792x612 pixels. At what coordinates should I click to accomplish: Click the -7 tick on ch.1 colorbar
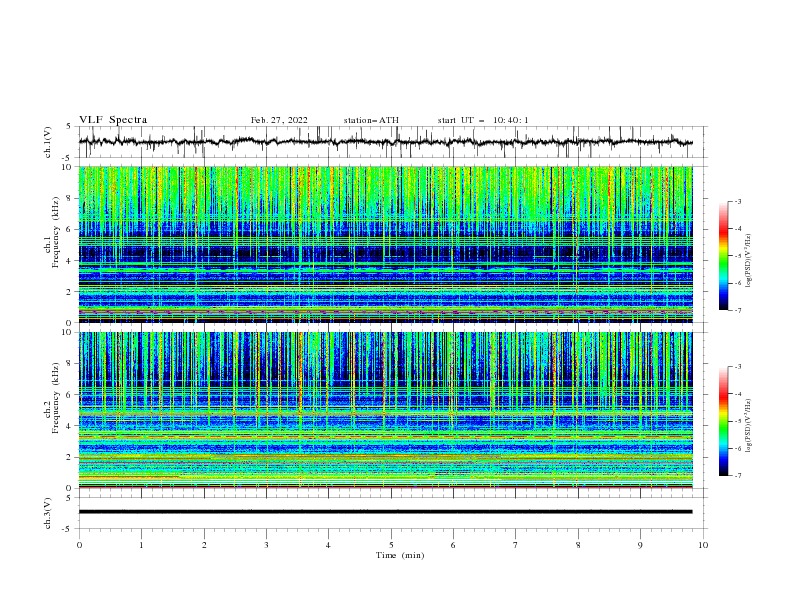coord(737,310)
